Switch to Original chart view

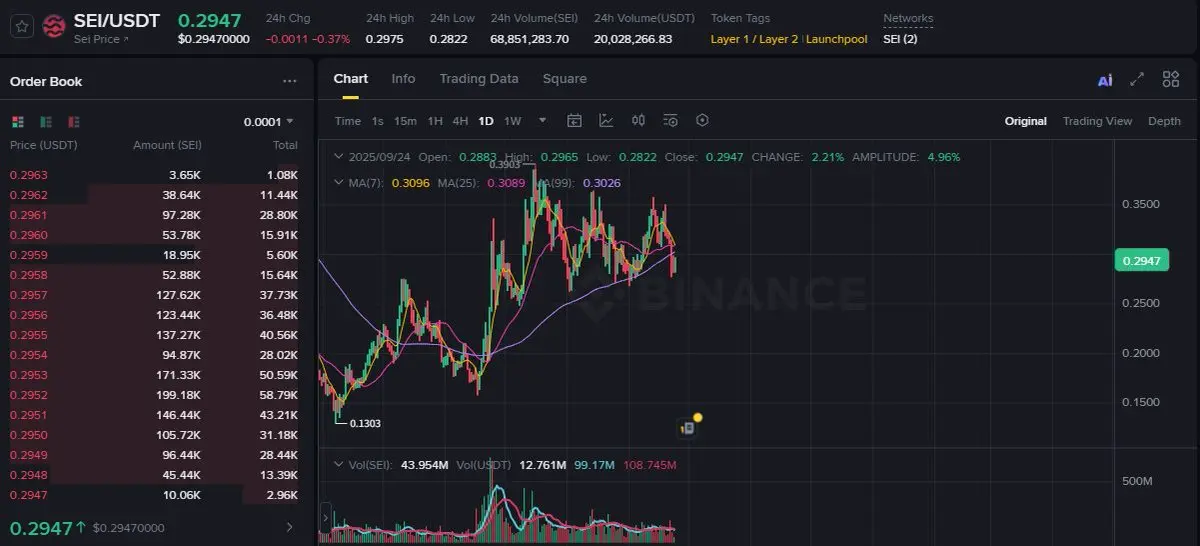tap(1026, 121)
